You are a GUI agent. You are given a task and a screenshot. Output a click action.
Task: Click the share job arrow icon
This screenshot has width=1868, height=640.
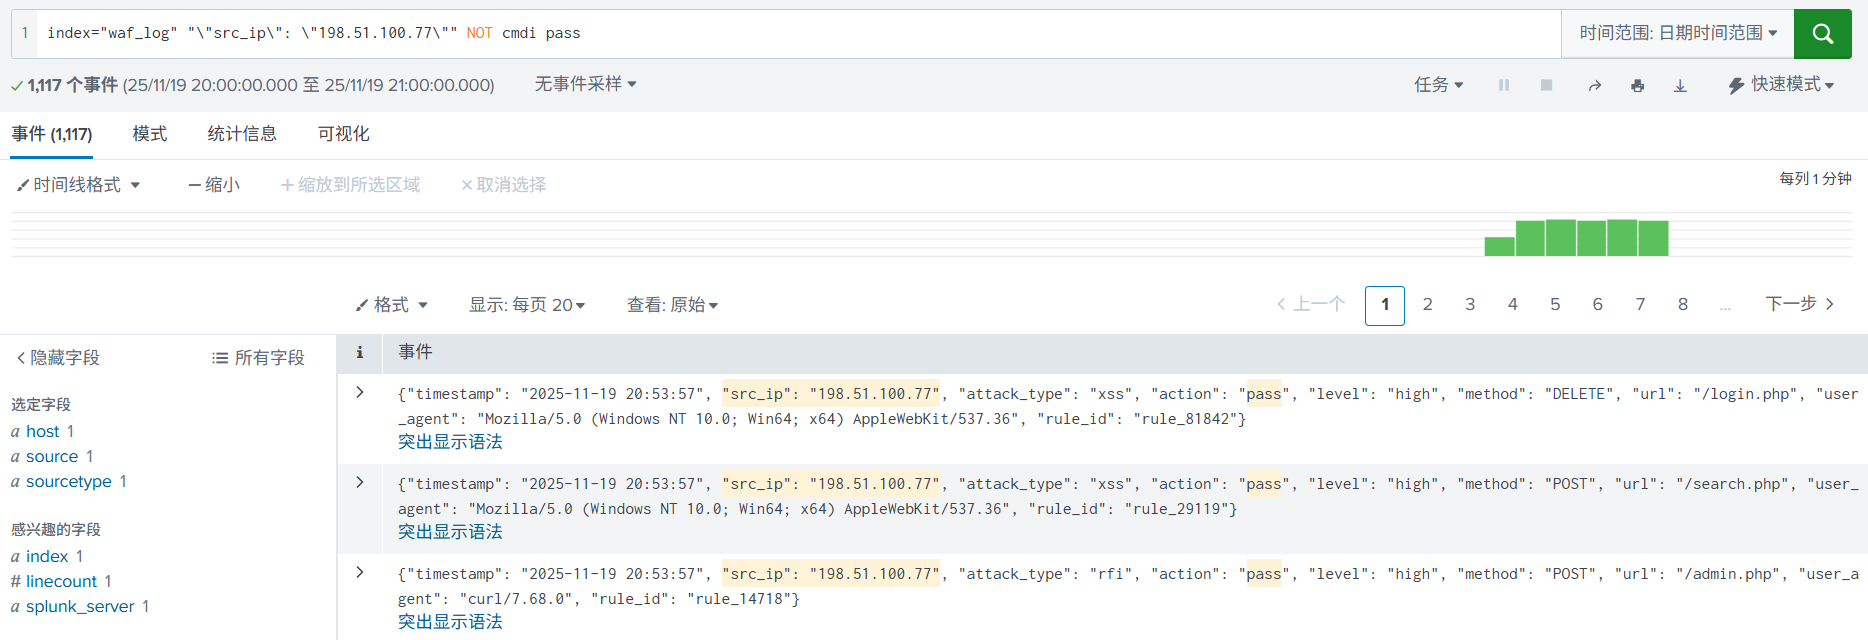(1594, 86)
